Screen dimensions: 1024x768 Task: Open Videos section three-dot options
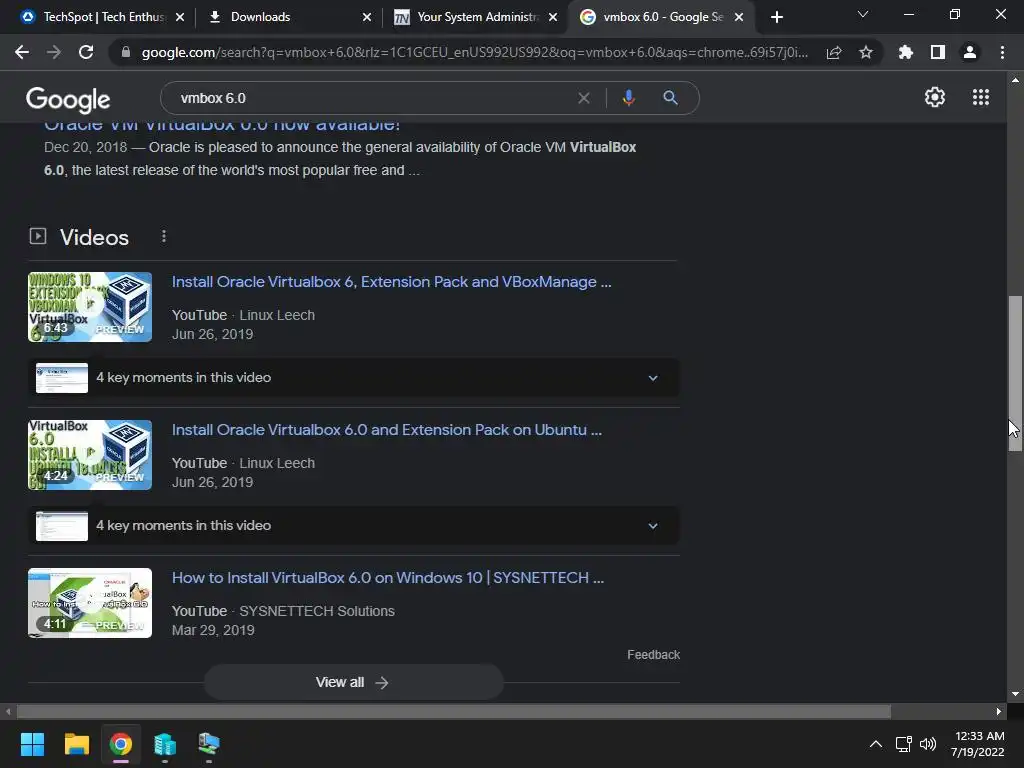[x=164, y=236]
